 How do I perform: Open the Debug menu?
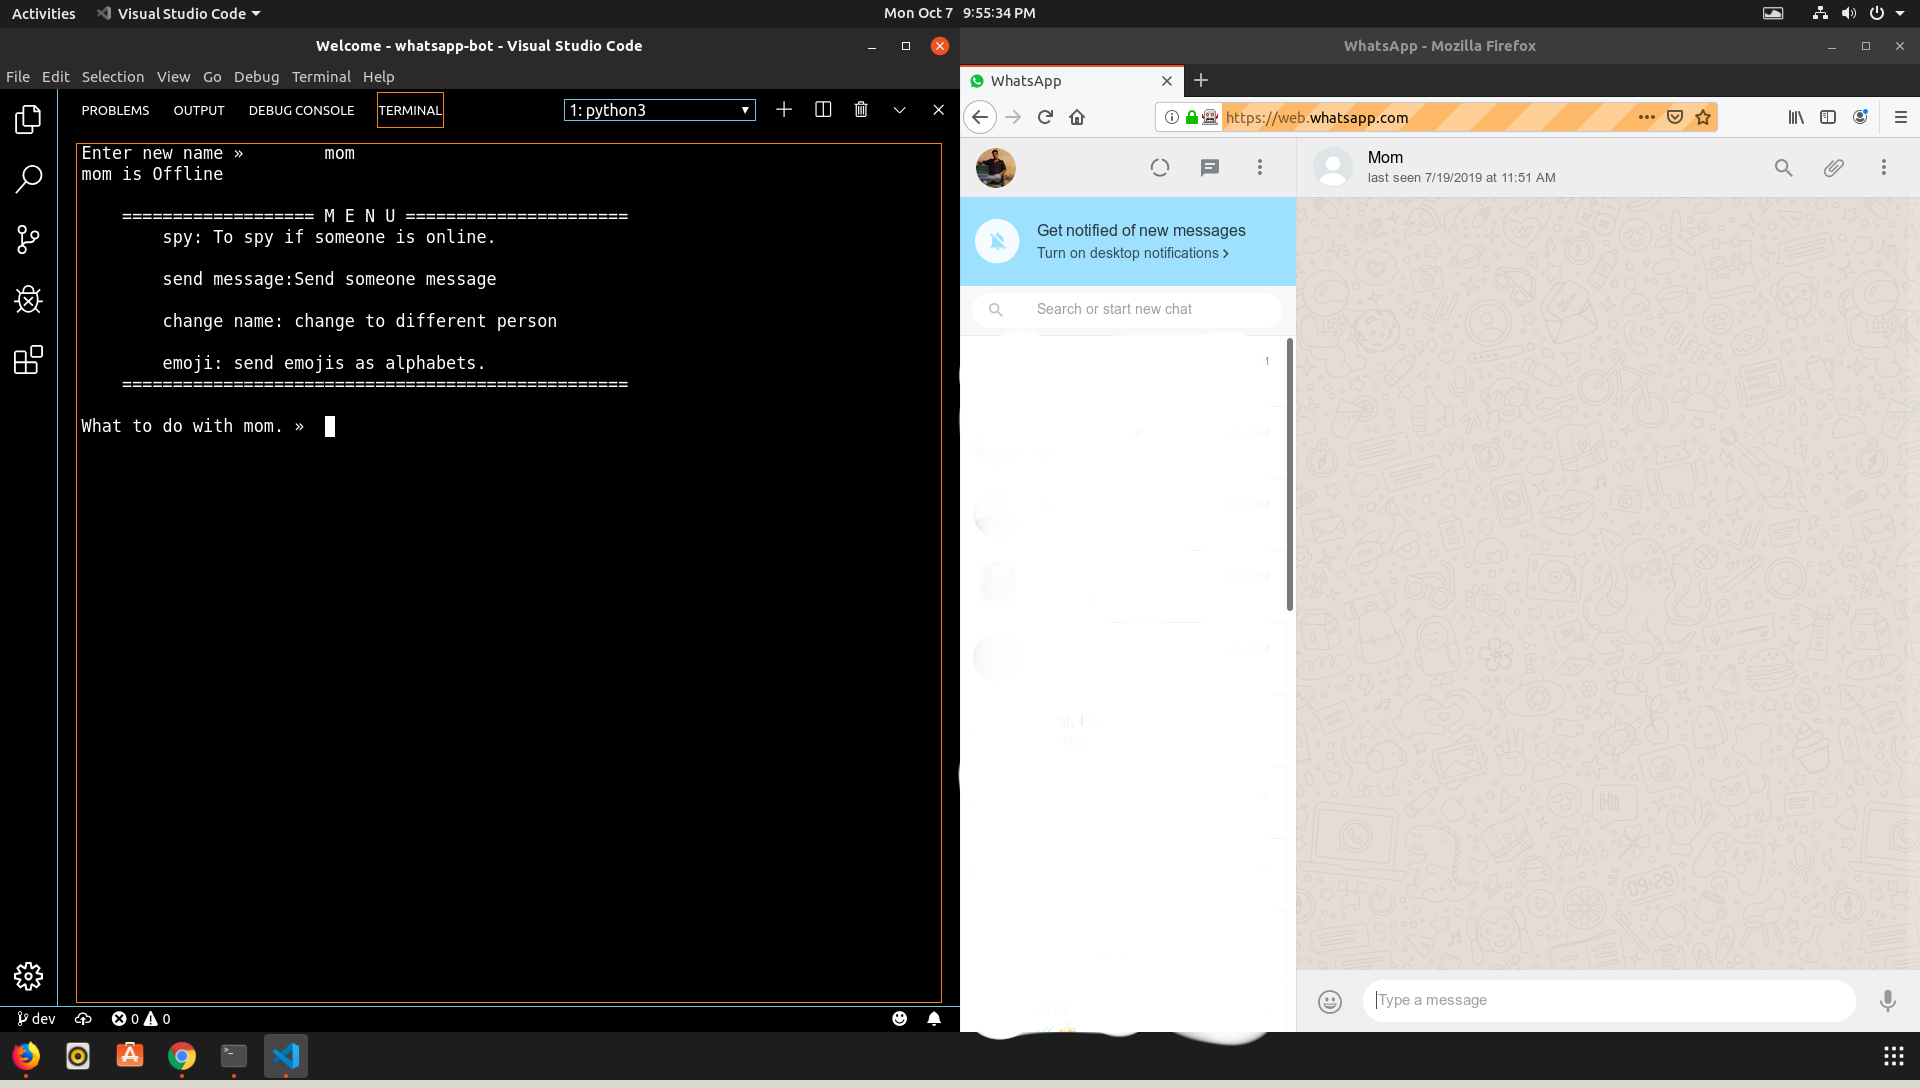(x=256, y=77)
